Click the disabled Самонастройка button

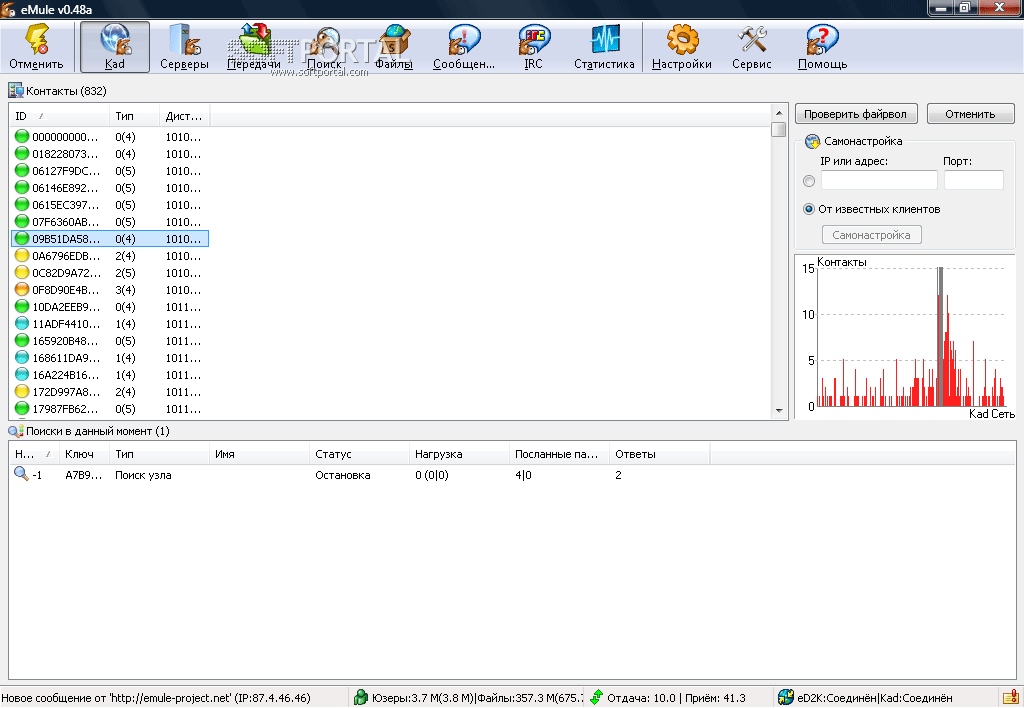(871, 234)
